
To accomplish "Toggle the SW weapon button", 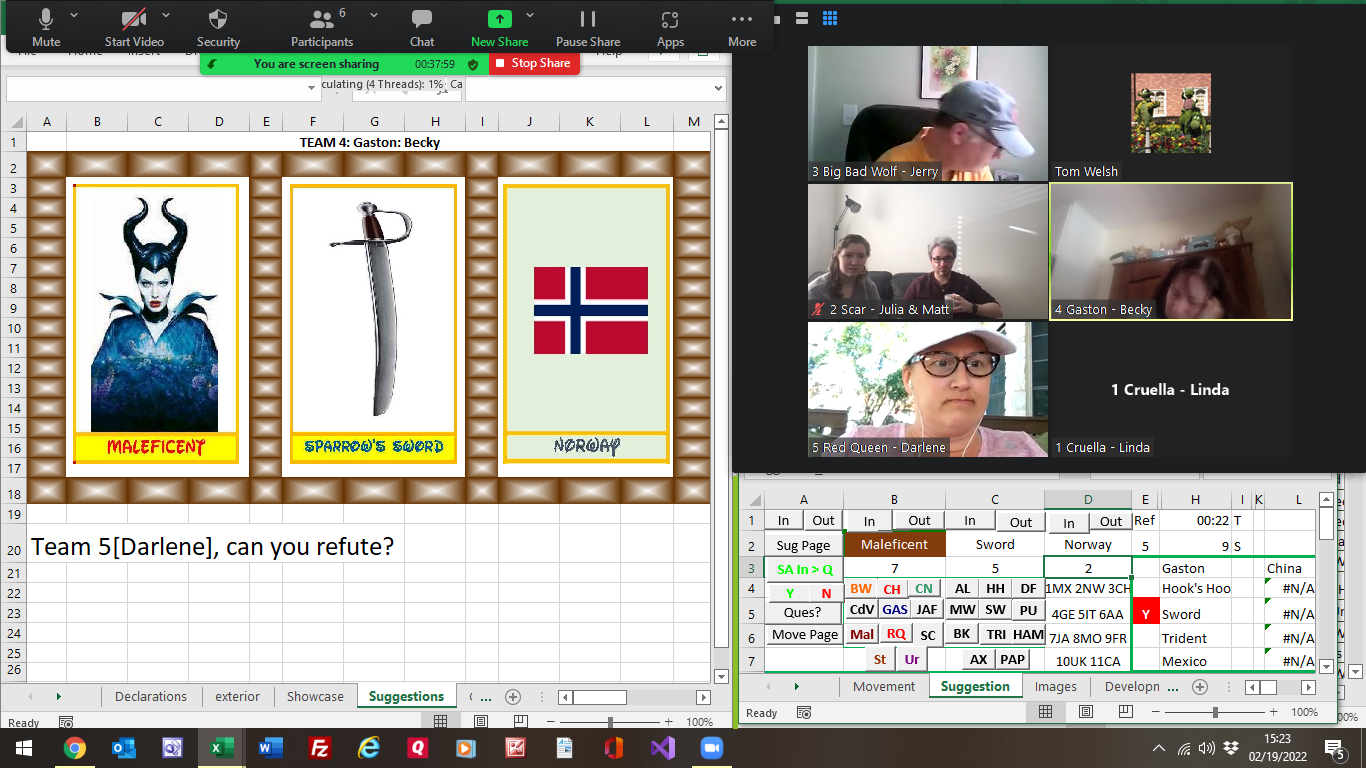I will 995,609.
